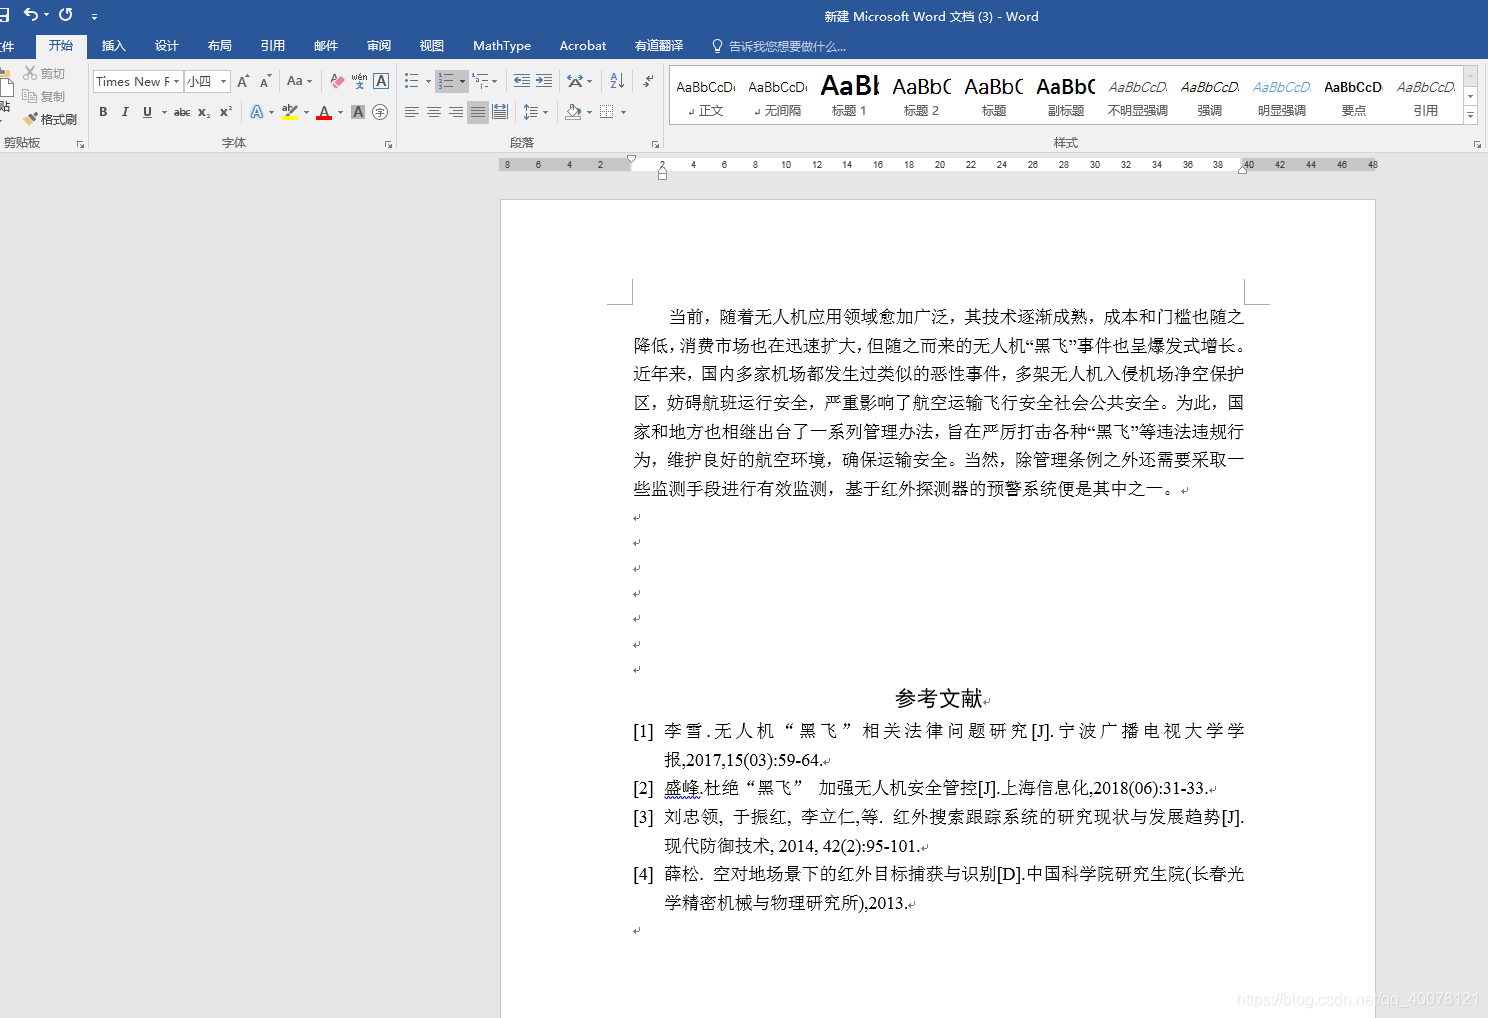The width and height of the screenshot is (1488, 1018).
Task: Click Distributed alignment icon
Action: click(500, 112)
